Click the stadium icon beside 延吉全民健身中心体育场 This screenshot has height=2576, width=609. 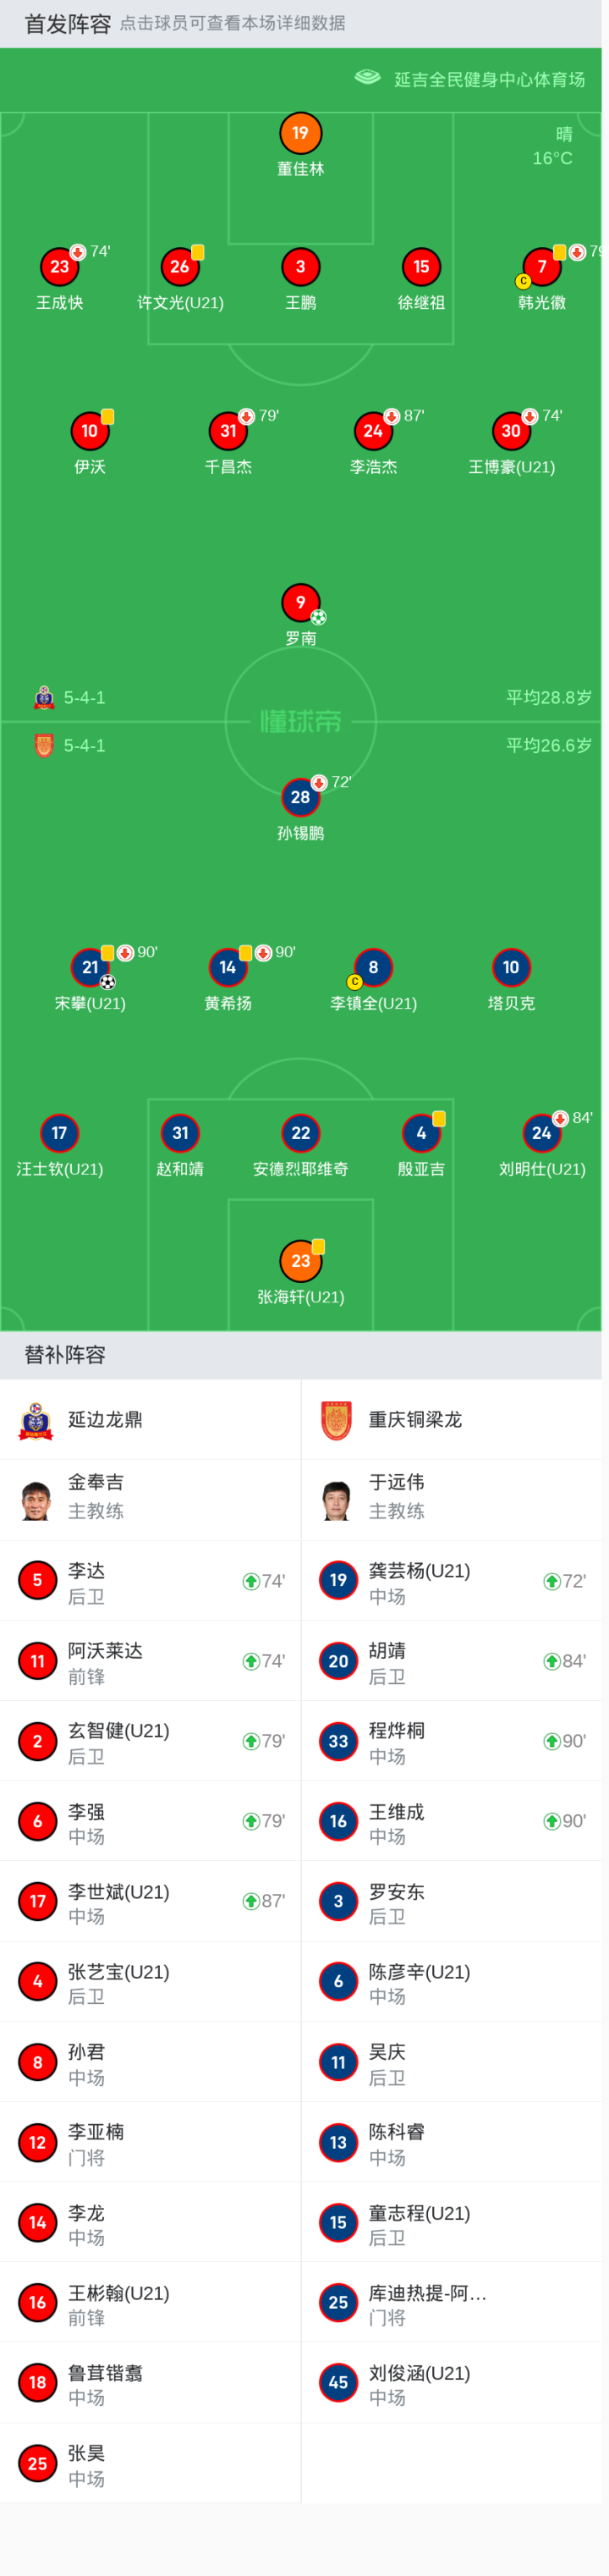click(368, 78)
